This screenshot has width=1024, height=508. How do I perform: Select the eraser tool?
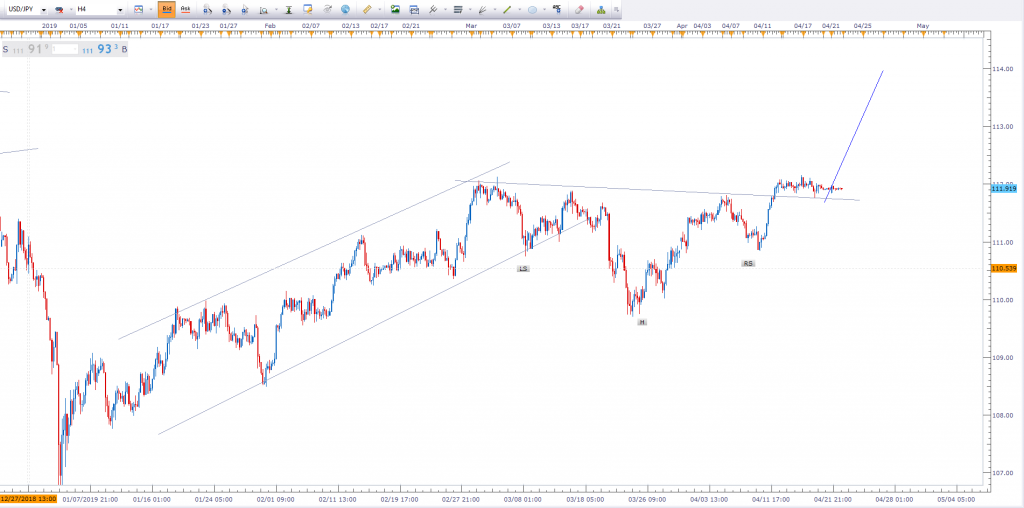coord(578,10)
